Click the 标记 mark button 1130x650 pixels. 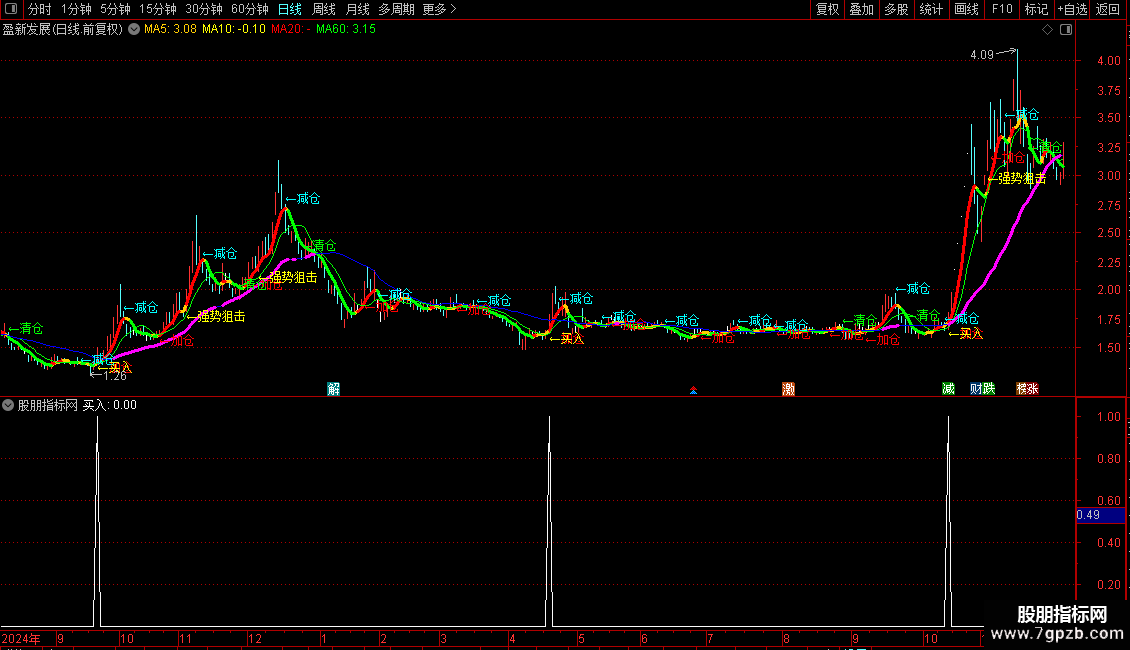pos(1036,9)
